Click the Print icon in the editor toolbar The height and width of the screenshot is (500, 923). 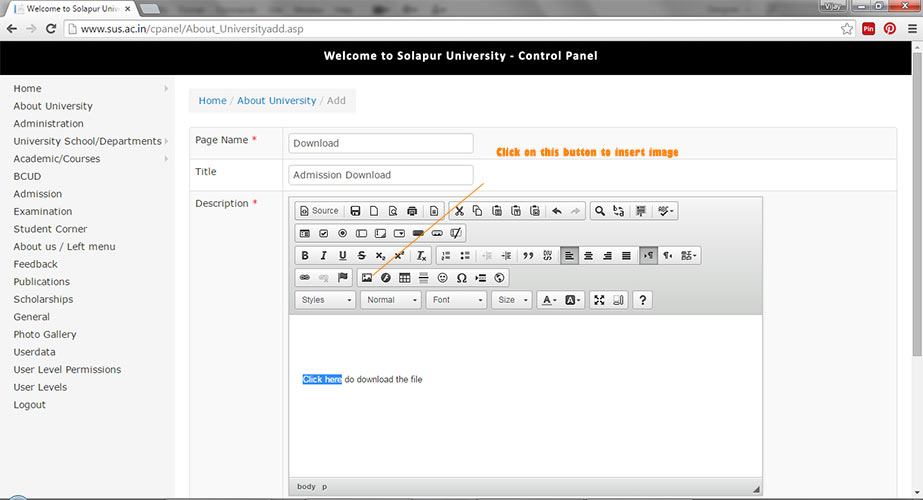[412, 211]
